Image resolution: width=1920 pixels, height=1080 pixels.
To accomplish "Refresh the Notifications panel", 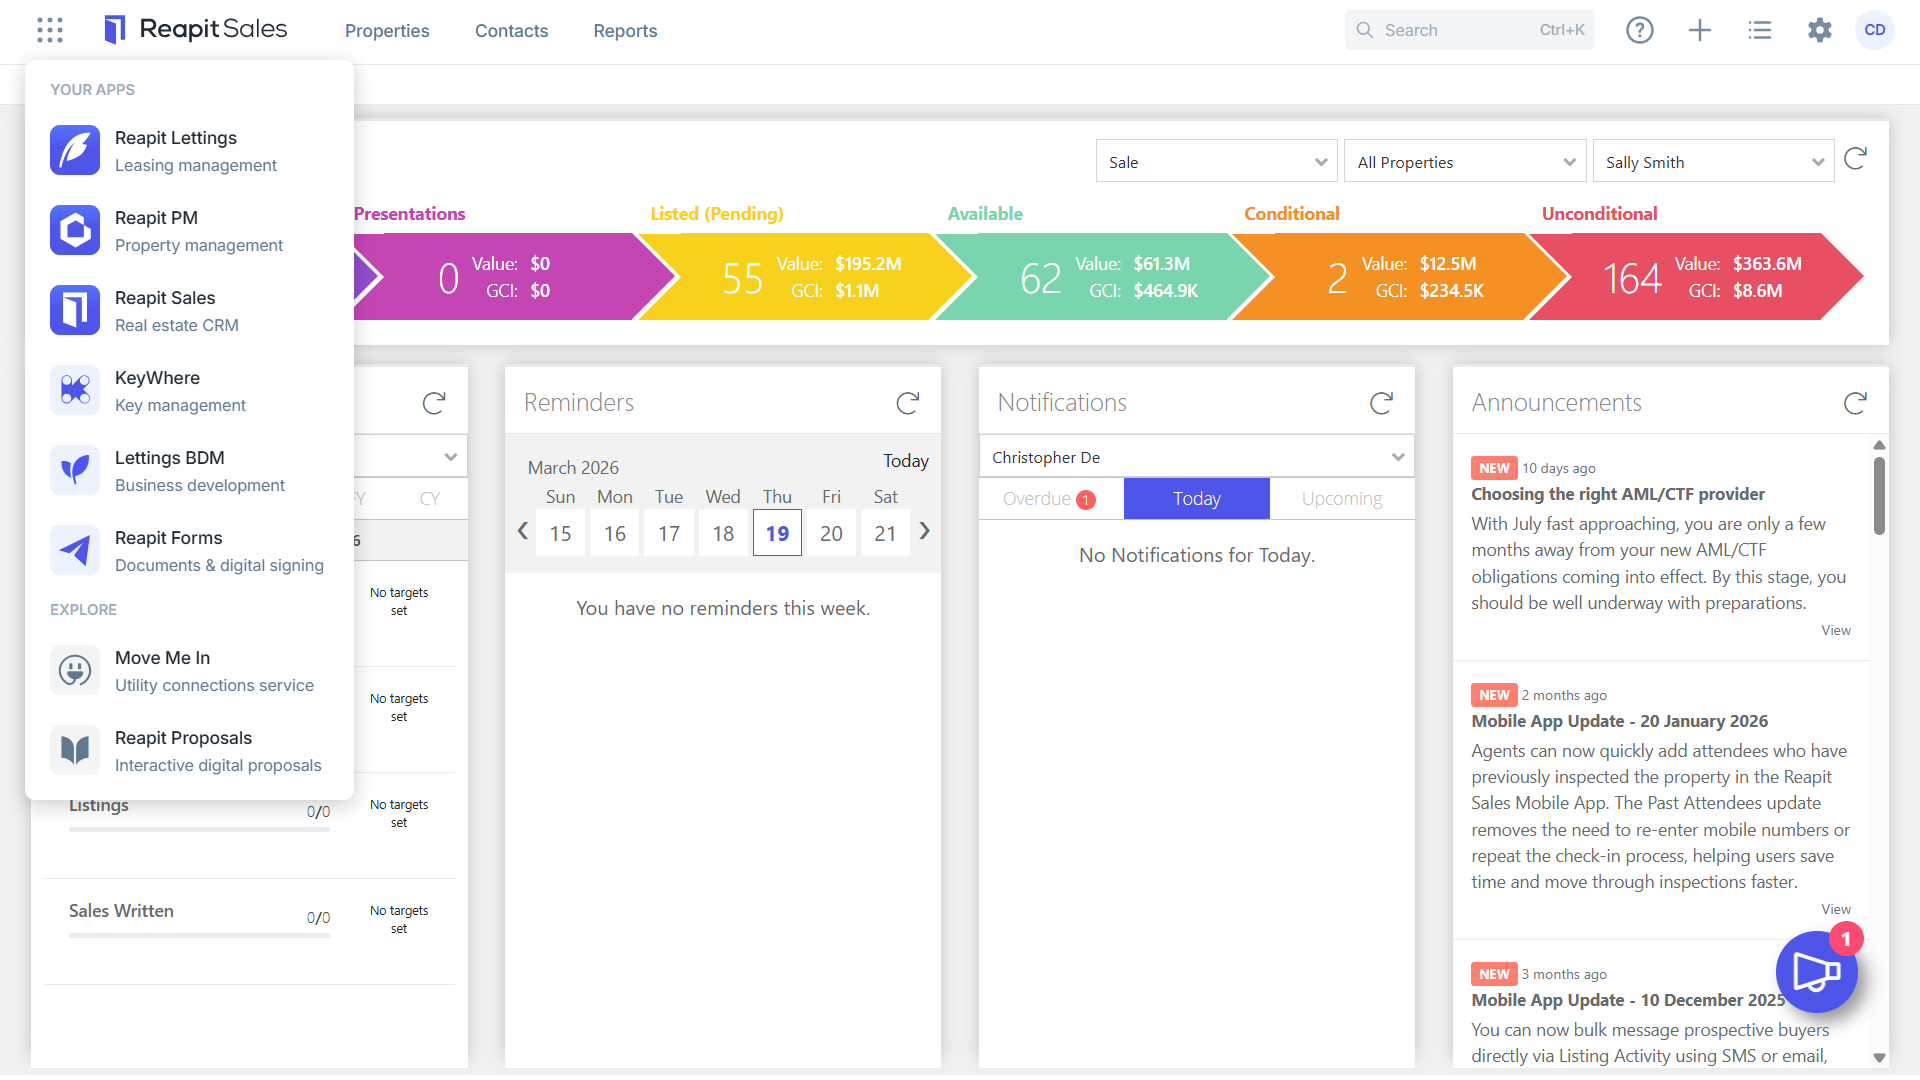I will (1382, 403).
